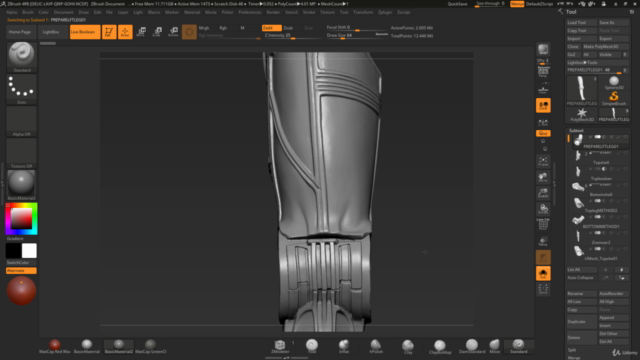Image resolution: width=640 pixels, height=360 pixels.
Task: Open the Document menu
Action: point(63,12)
